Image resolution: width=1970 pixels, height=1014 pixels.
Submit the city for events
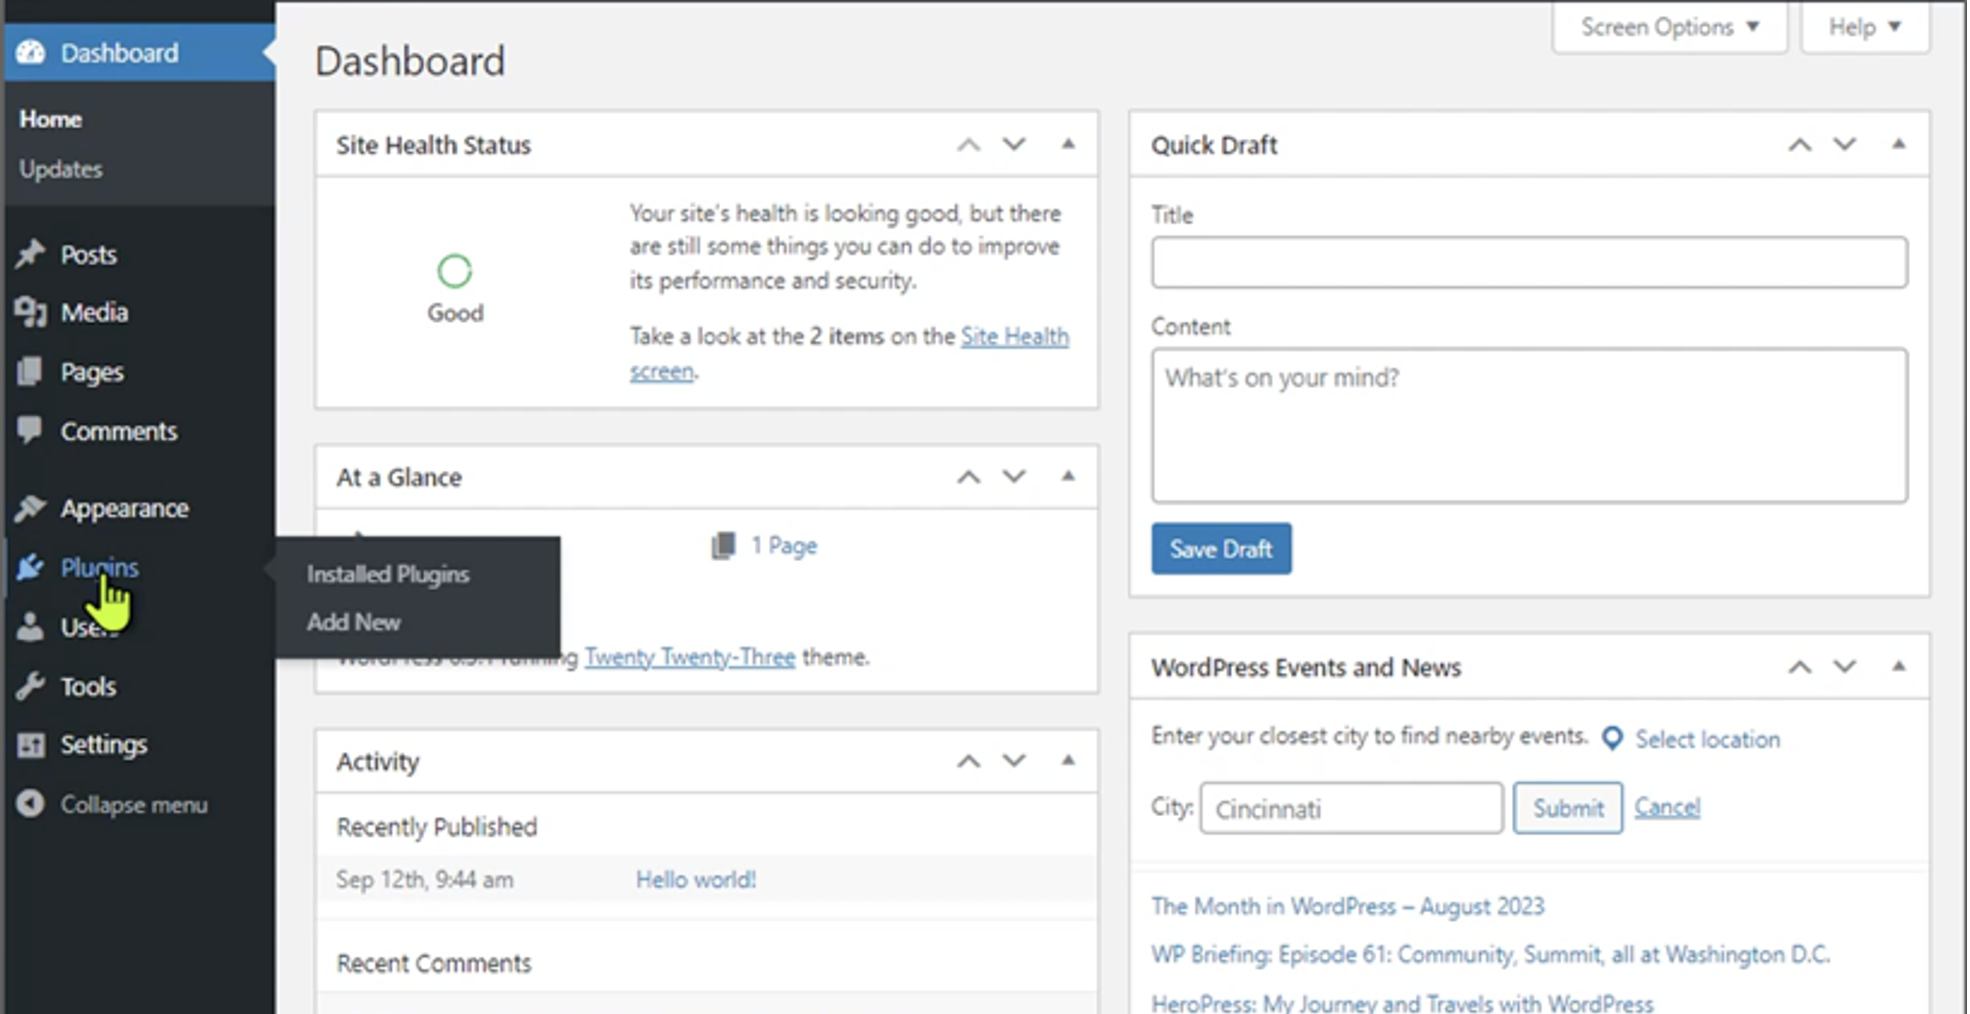pos(1568,808)
